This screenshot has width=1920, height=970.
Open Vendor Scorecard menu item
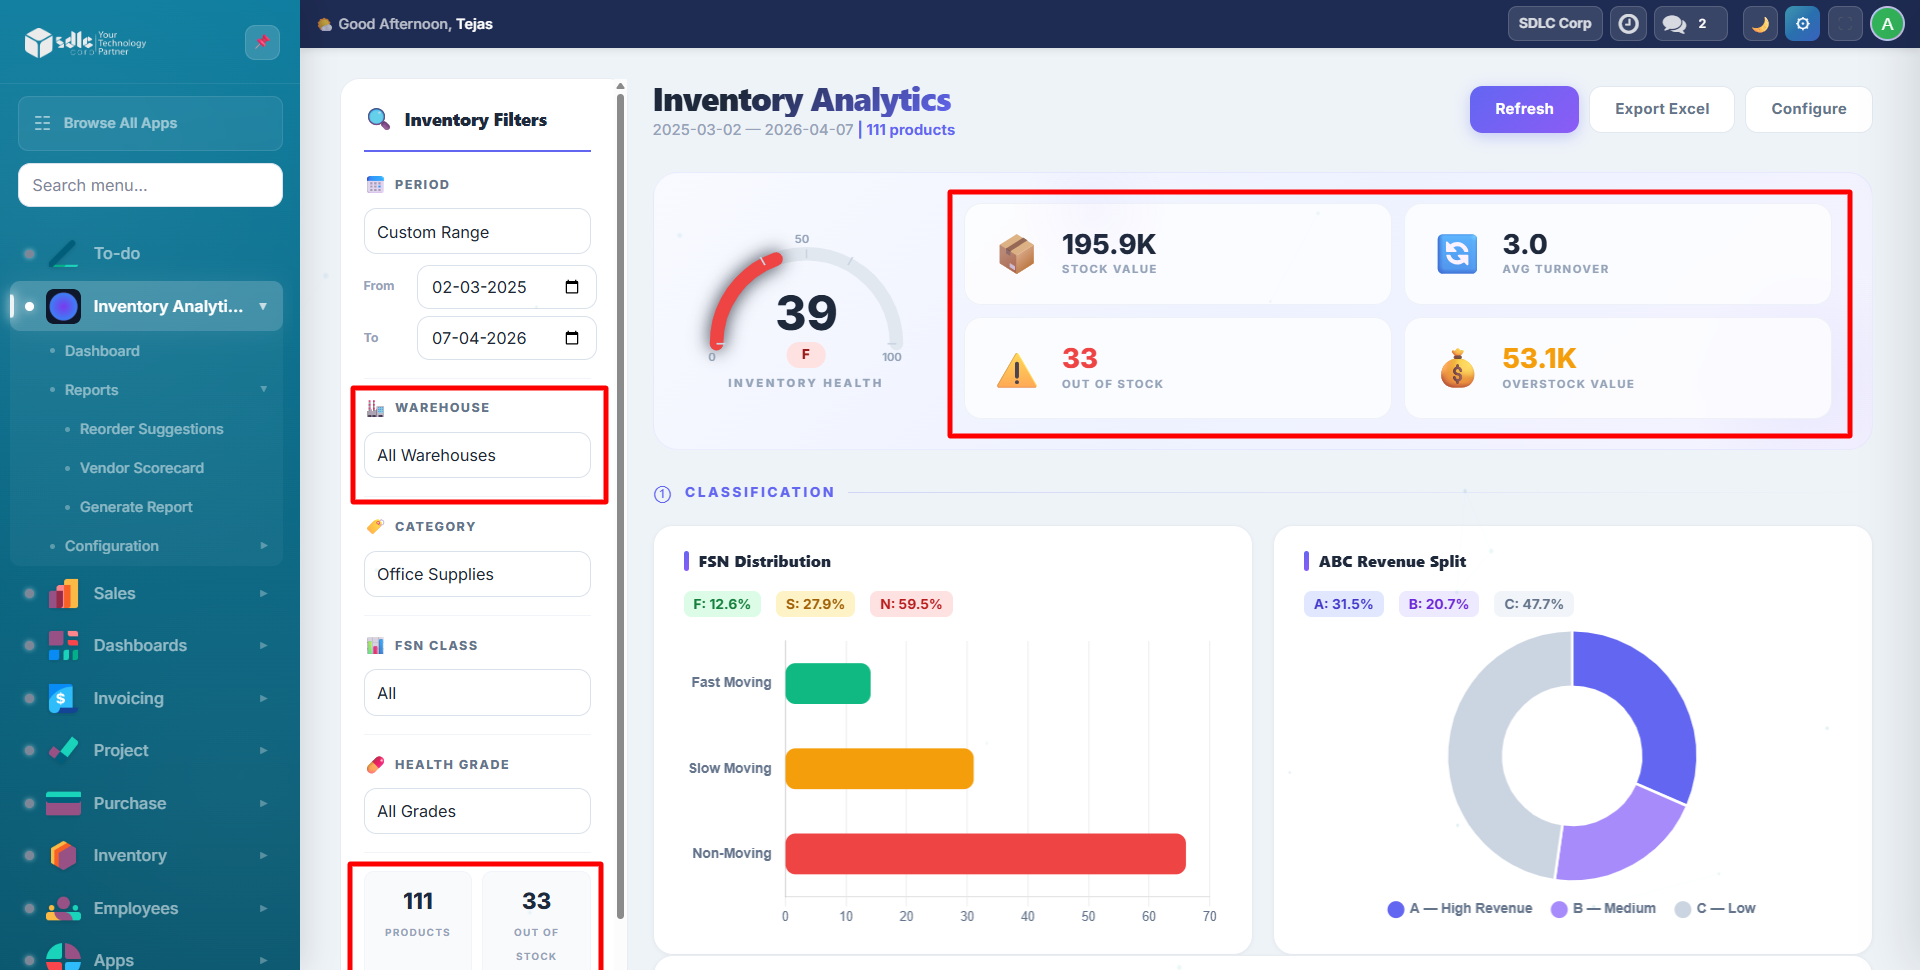tap(142, 468)
